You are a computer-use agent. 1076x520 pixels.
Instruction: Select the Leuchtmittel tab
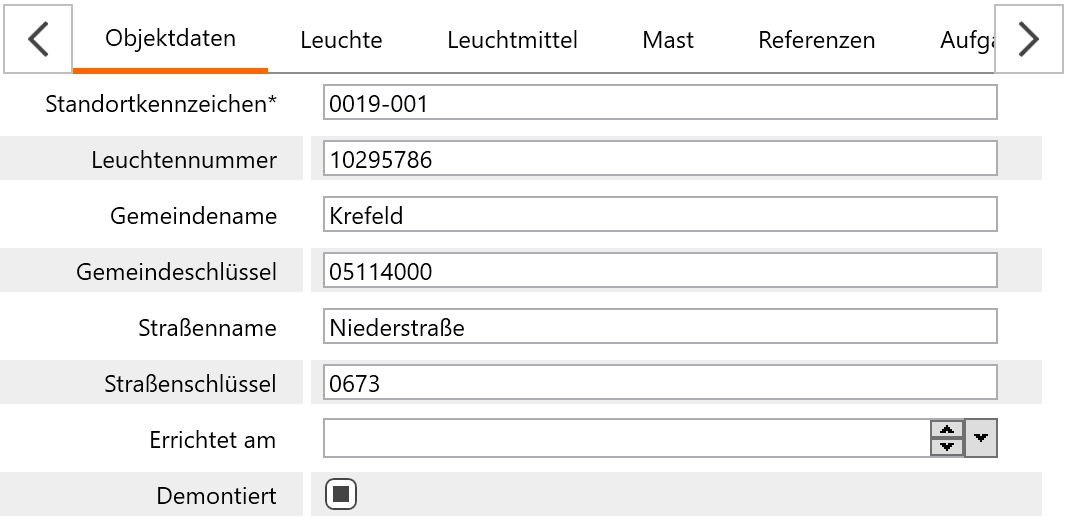(x=512, y=41)
